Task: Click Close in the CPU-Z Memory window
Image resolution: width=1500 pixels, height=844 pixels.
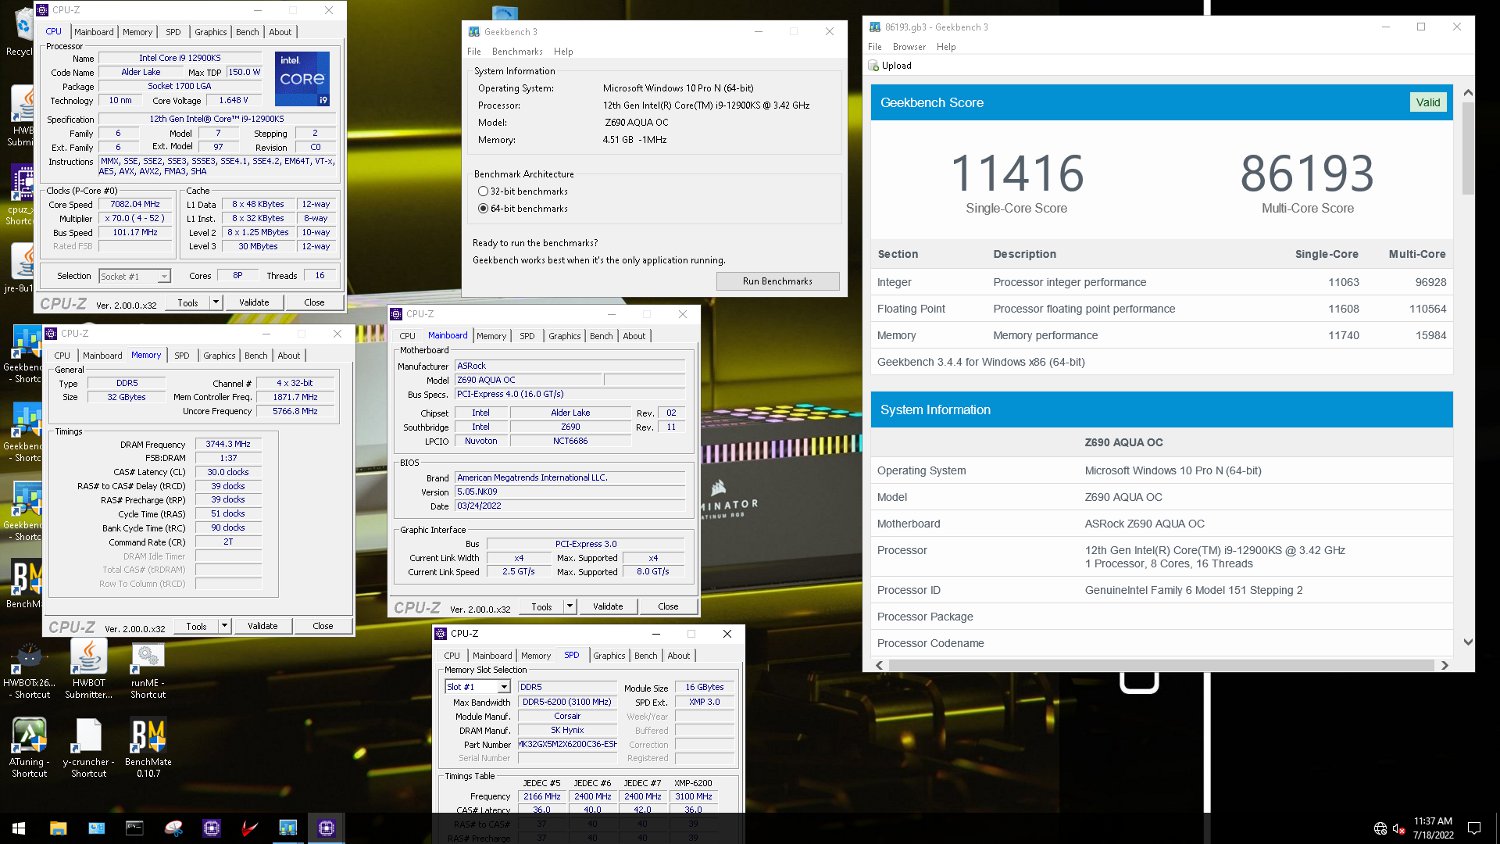Action: coord(322,626)
